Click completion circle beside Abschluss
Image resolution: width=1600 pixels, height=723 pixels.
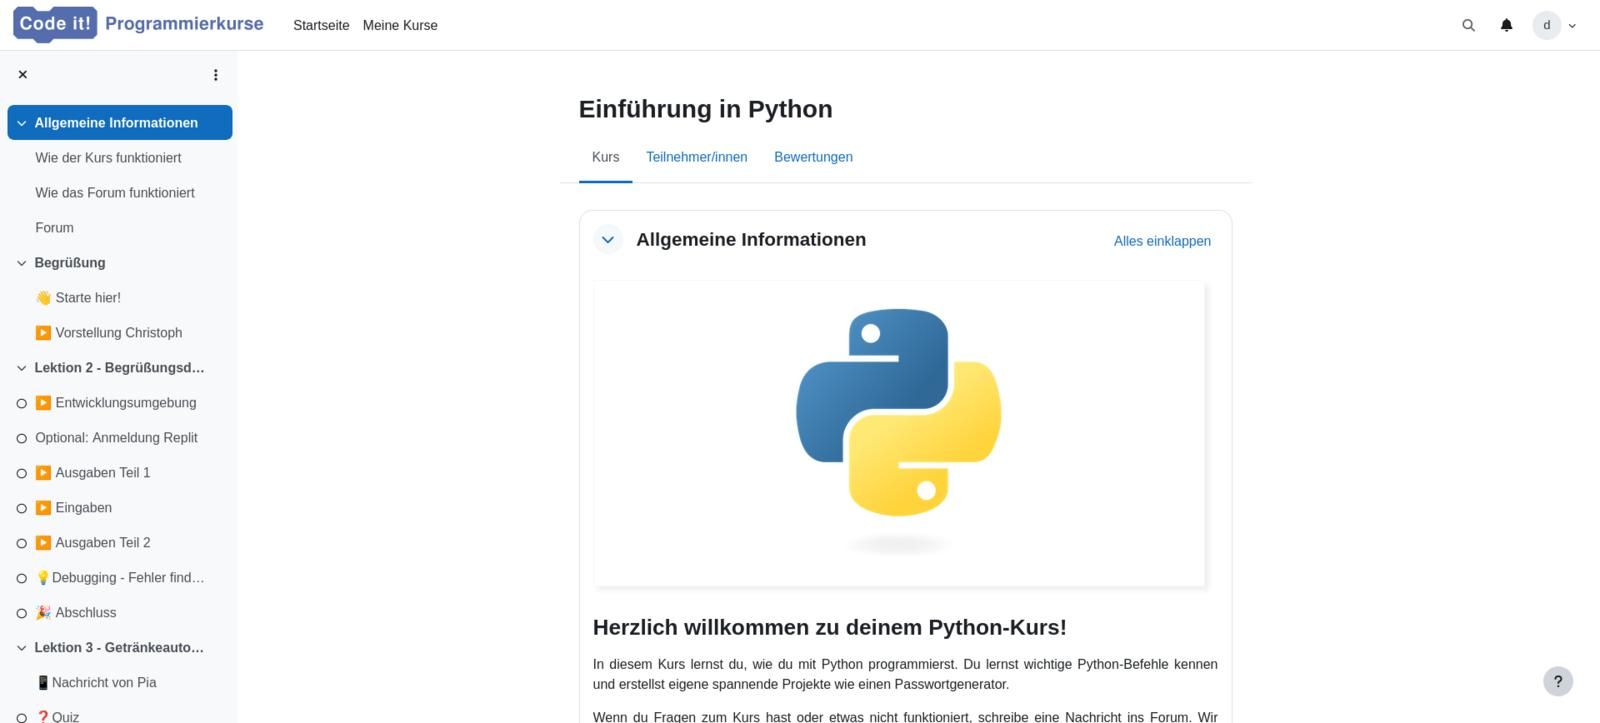tap(21, 614)
